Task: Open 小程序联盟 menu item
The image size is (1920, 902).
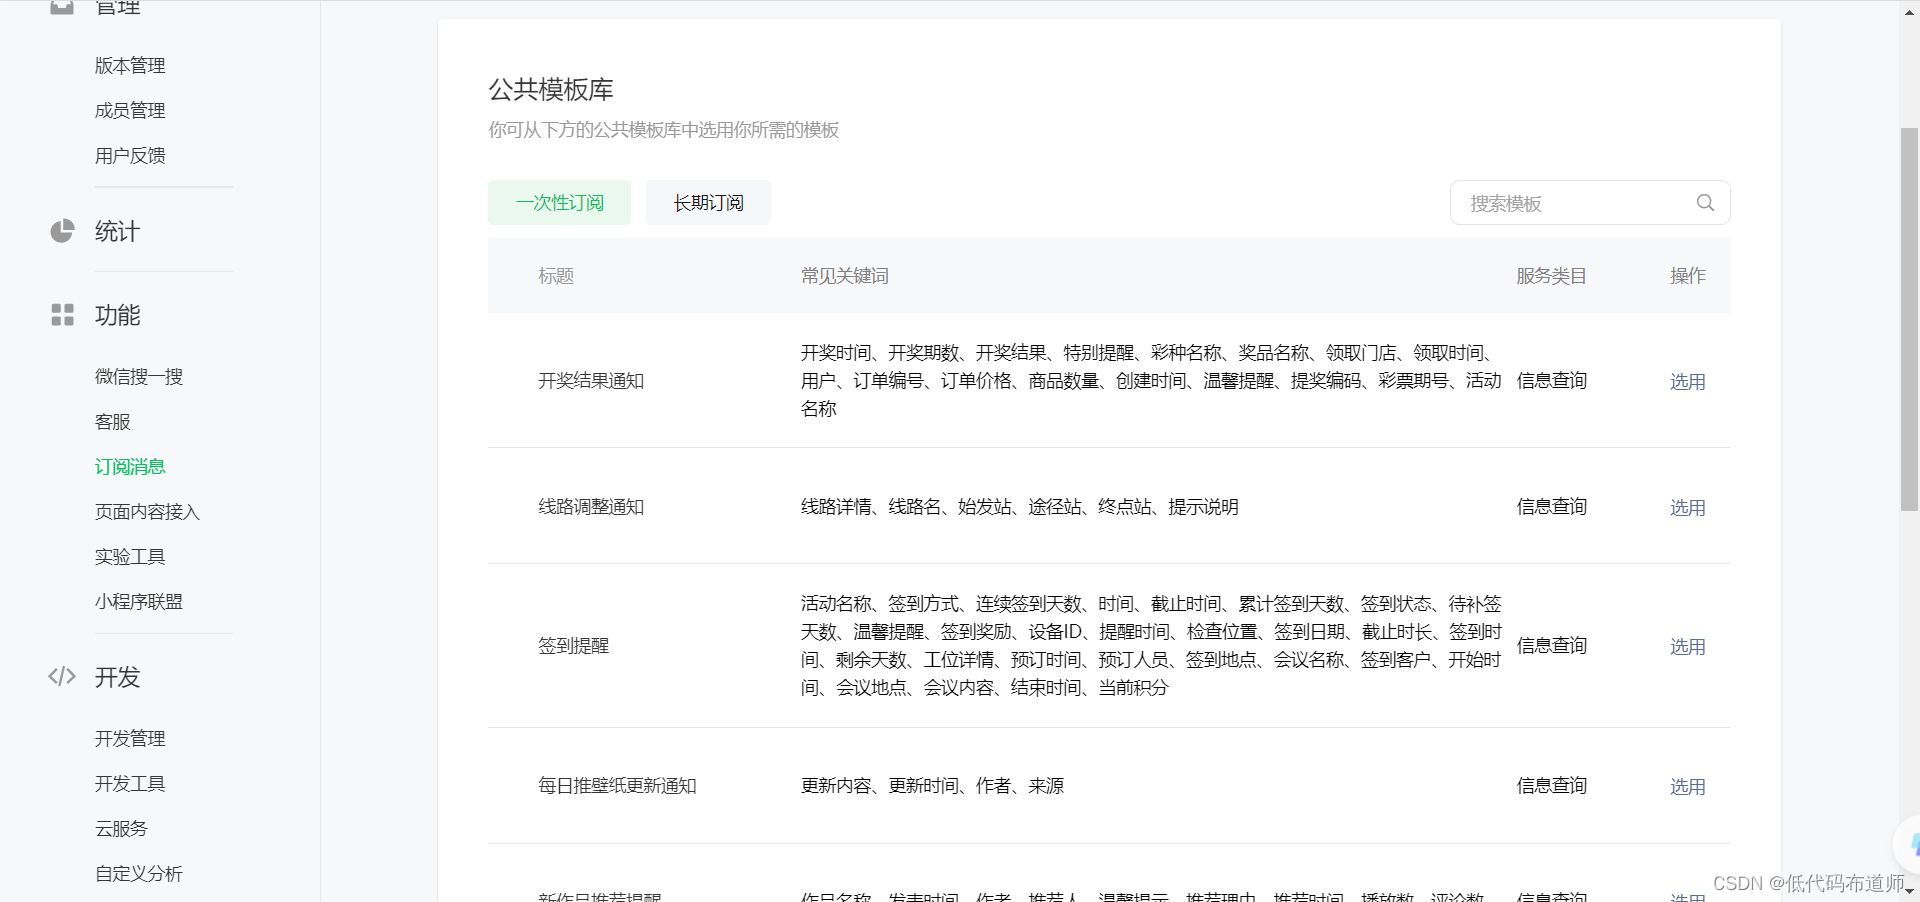Action: [x=139, y=602]
